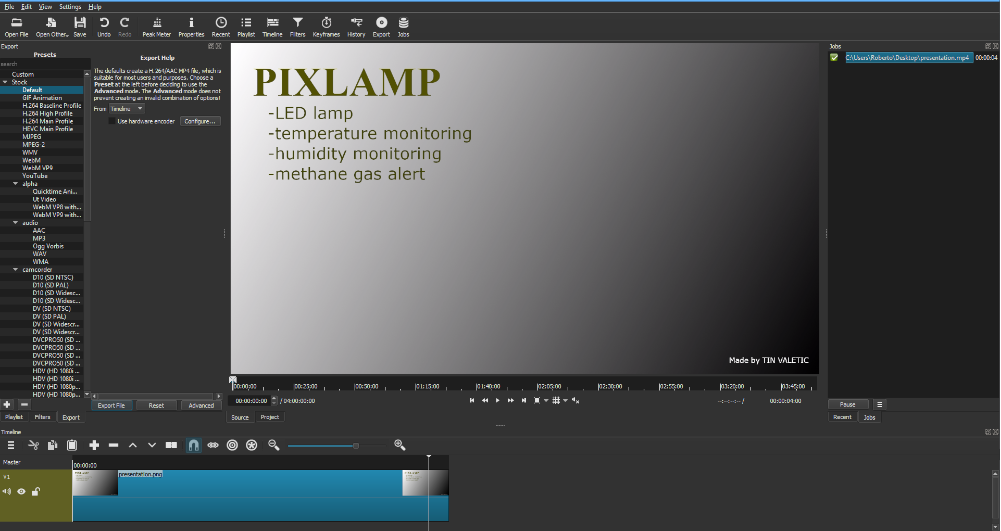
Task: Open the View menu
Action: click(x=45, y=7)
